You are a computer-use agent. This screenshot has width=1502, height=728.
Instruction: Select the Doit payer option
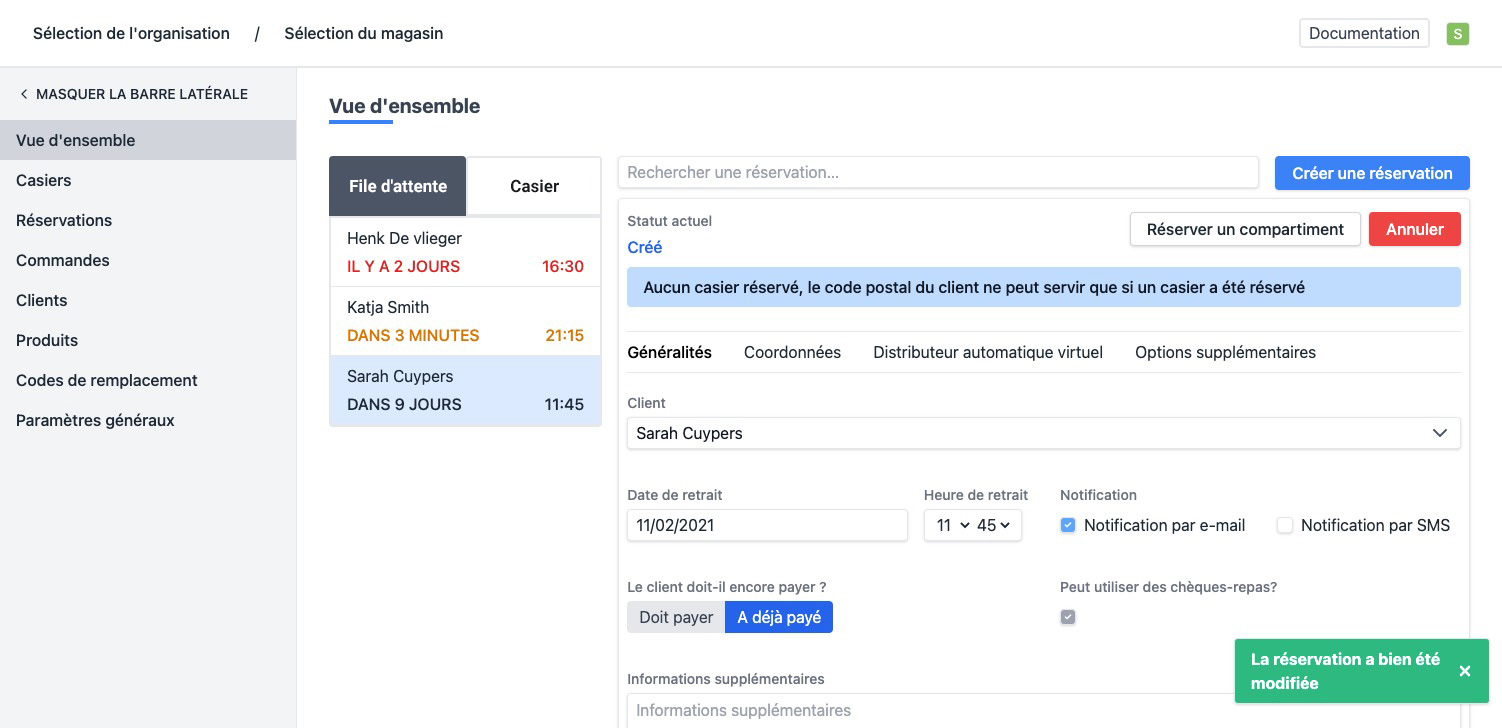(x=676, y=617)
